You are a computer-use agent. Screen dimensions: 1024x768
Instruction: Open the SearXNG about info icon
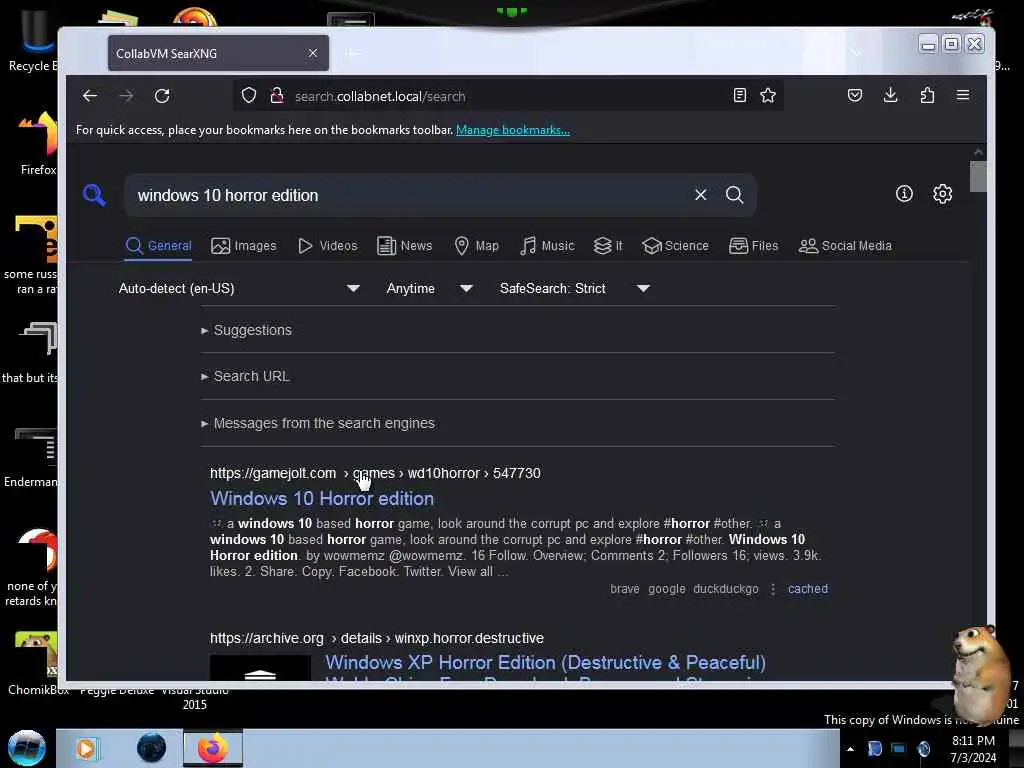coord(904,193)
